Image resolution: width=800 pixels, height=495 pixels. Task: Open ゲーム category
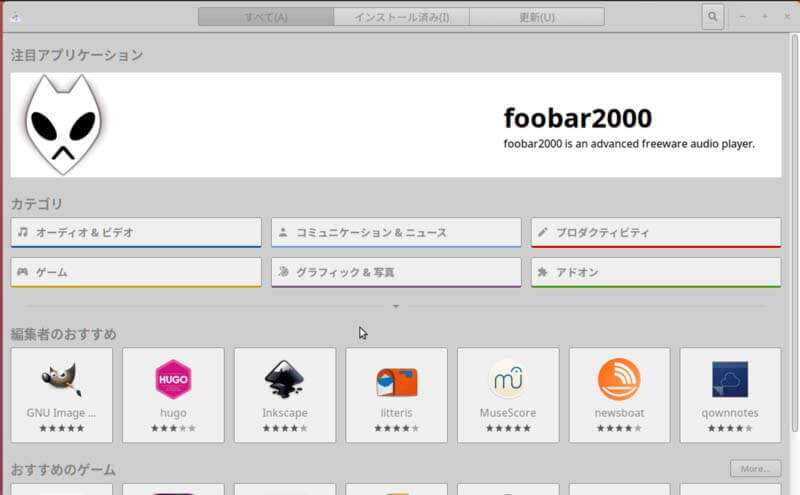pyautogui.click(x=136, y=272)
